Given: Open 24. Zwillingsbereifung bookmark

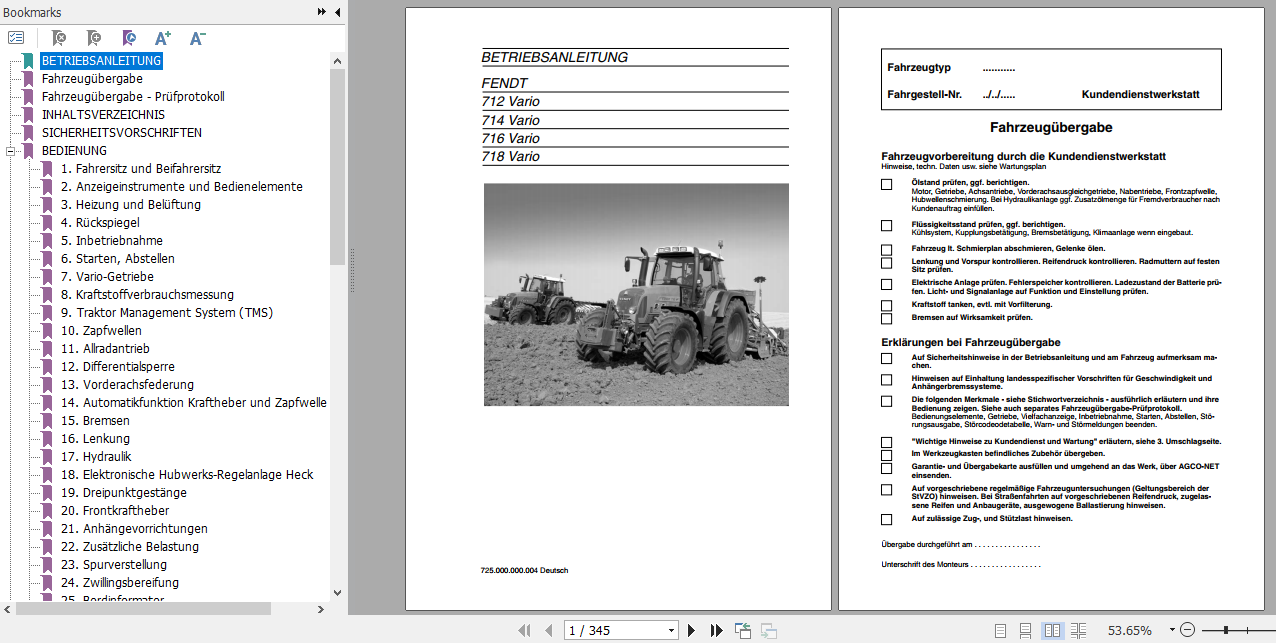Looking at the screenshot, I should pyautogui.click(x=120, y=583).
